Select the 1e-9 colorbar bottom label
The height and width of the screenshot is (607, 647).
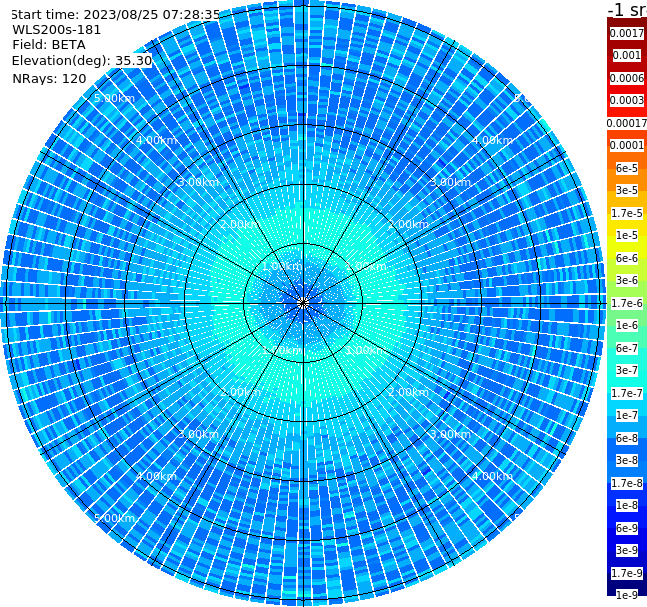(627, 595)
